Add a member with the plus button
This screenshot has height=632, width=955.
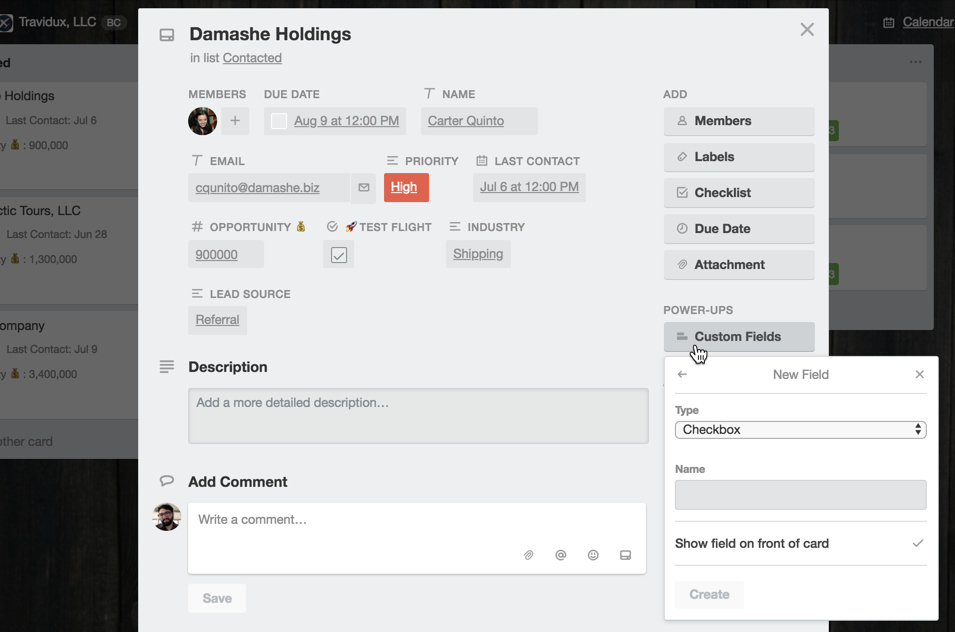235,121
